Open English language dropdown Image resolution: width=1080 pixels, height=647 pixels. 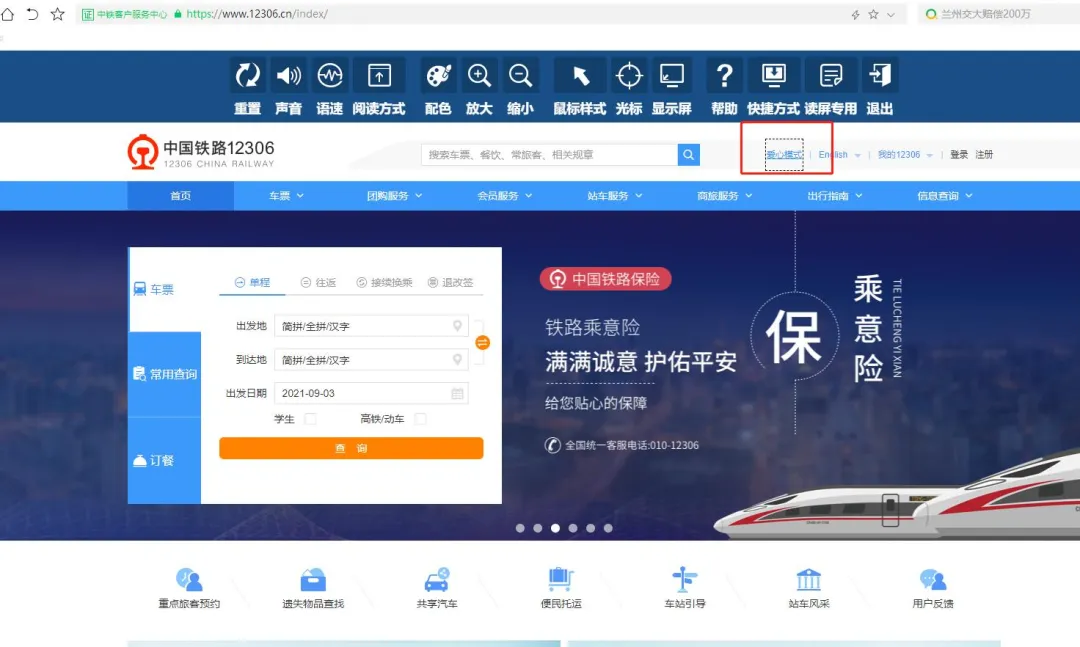point(840,154)
